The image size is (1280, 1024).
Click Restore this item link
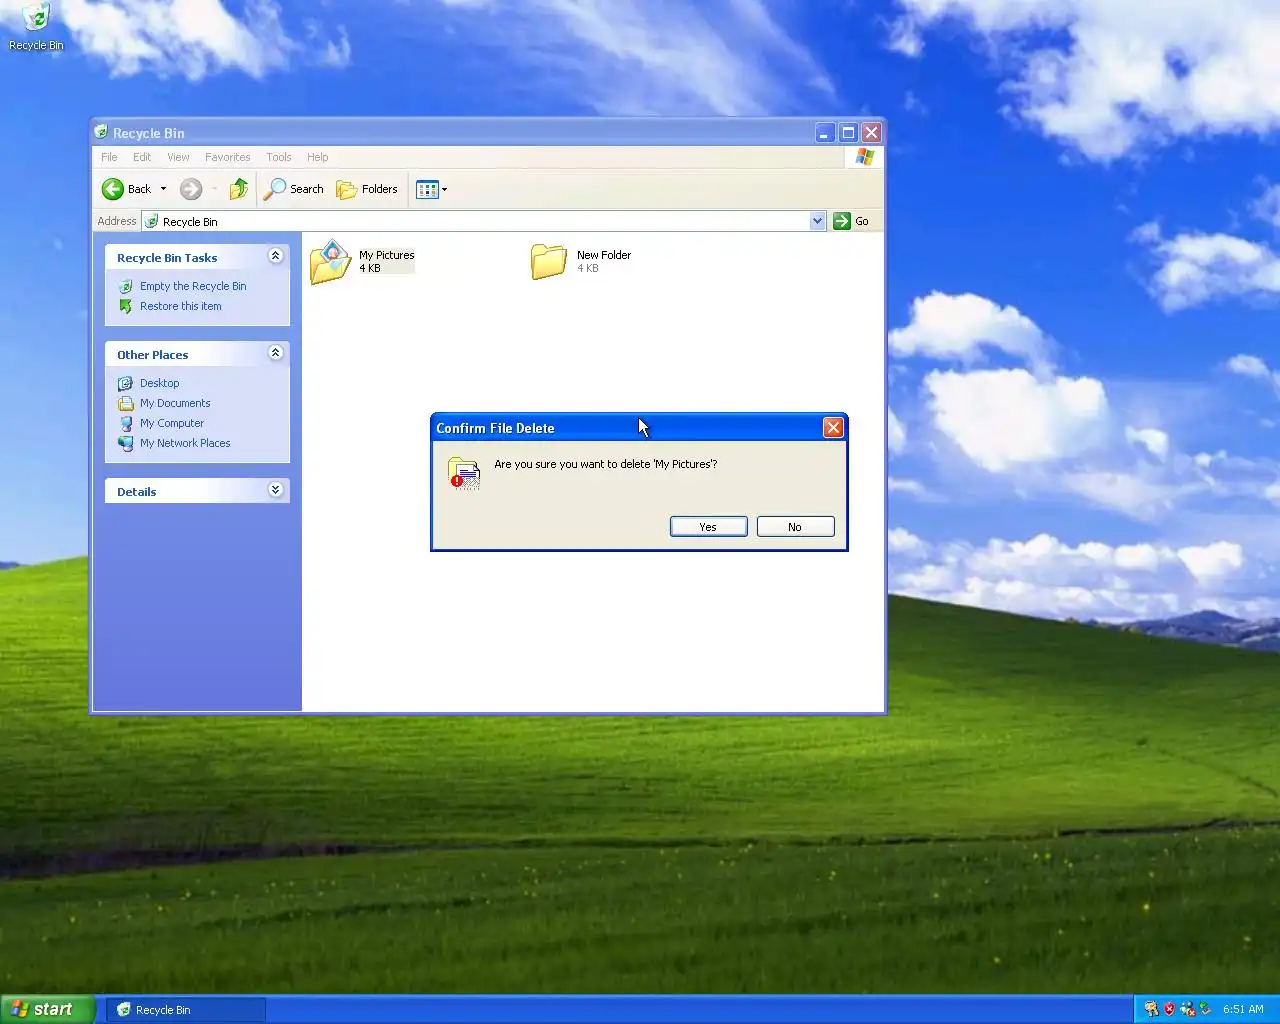coord(181,306)
